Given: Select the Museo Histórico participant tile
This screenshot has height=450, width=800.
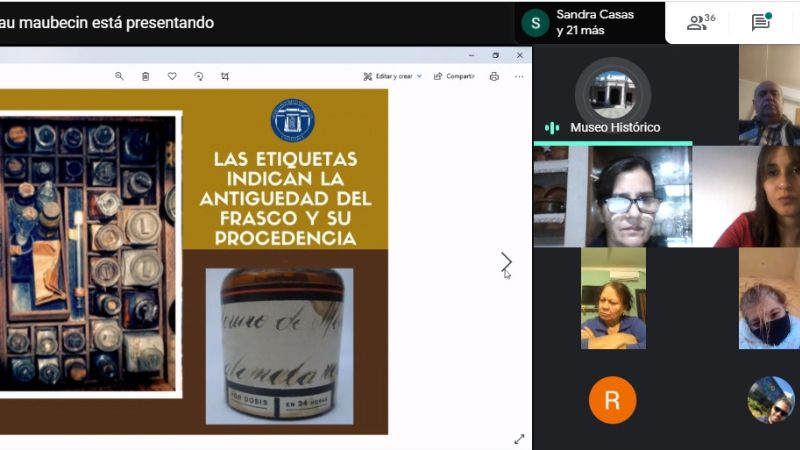Looking at the screenshot, I should (613, 95).
